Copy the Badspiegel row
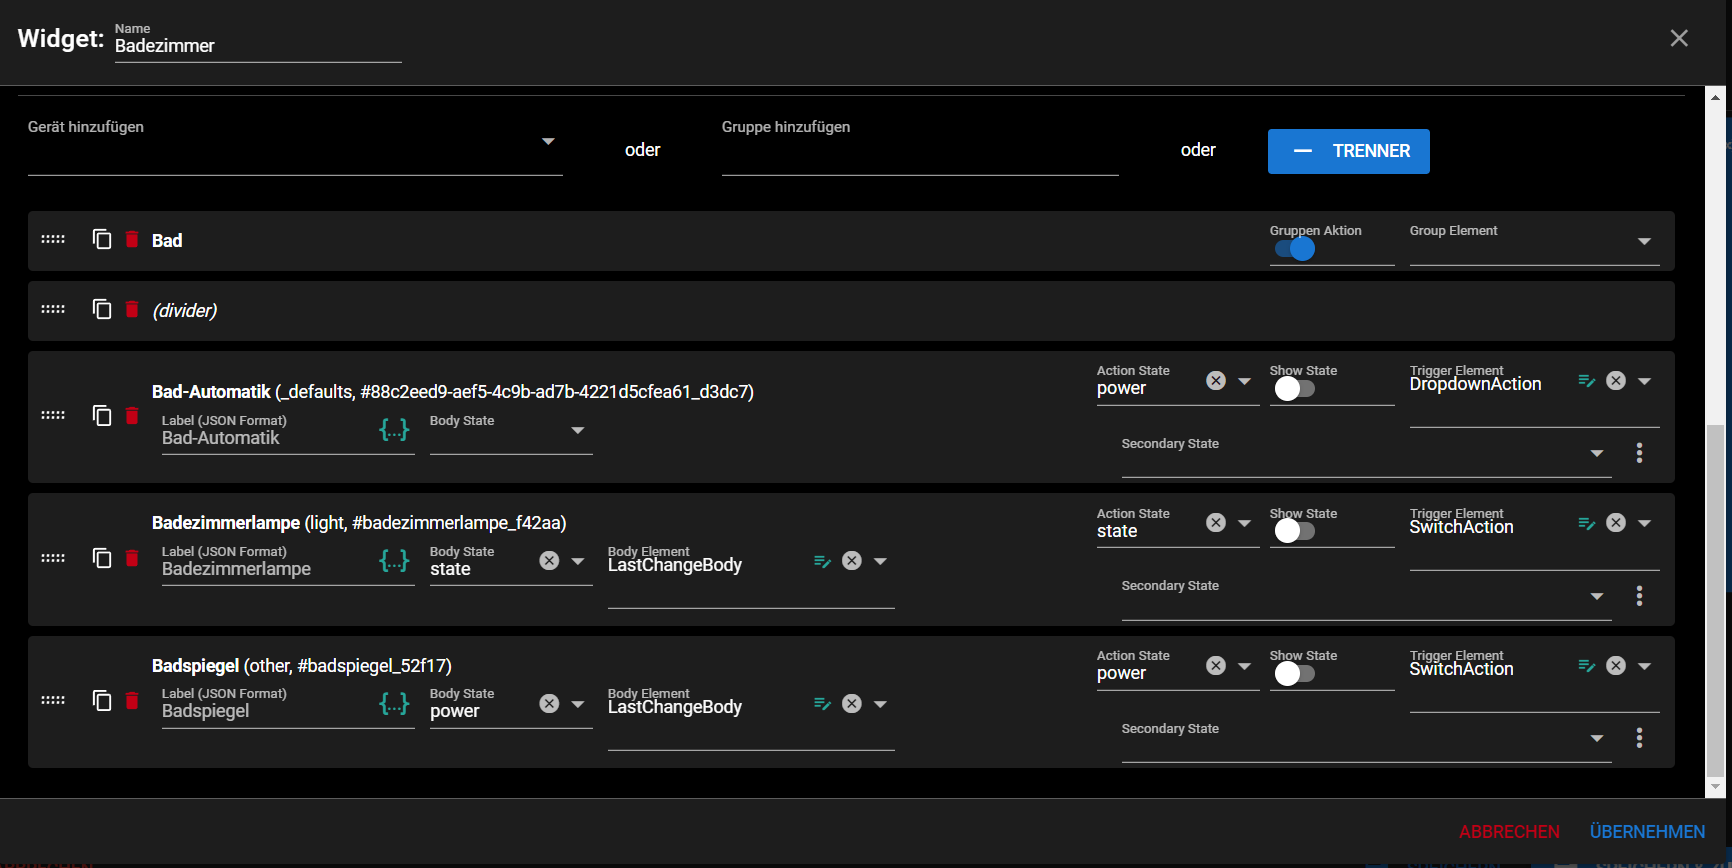1732x868 pixels. 102,700
